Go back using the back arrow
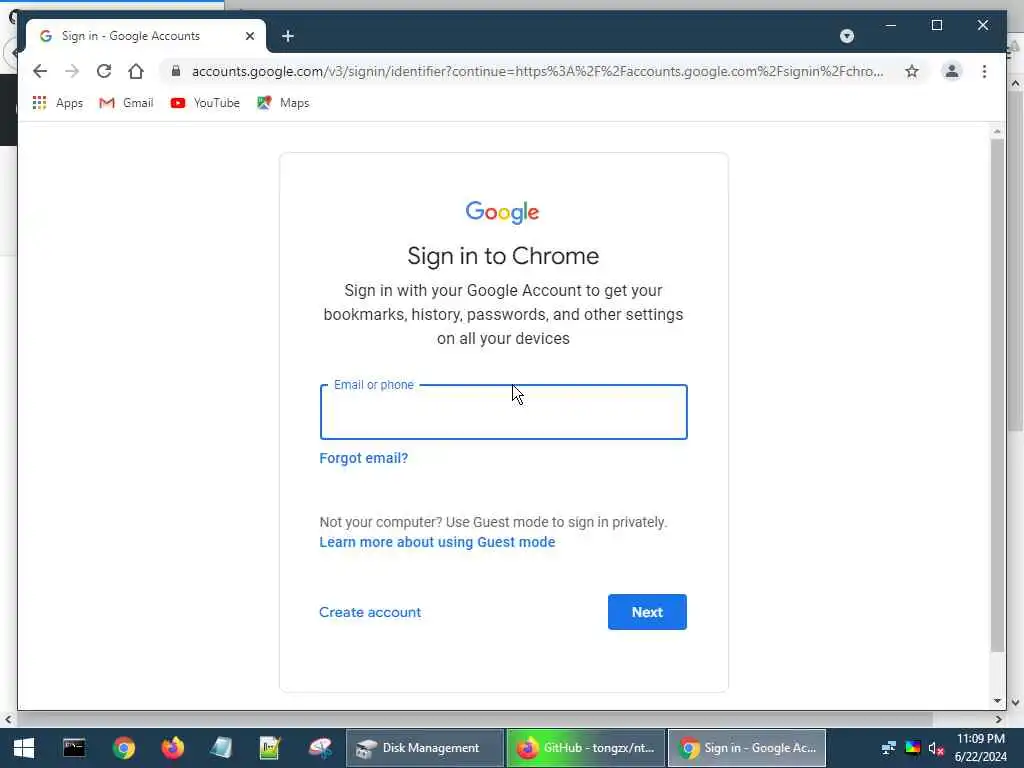Image resolution: width=1024 pixels, height=768 pixels. coord(40,71)
